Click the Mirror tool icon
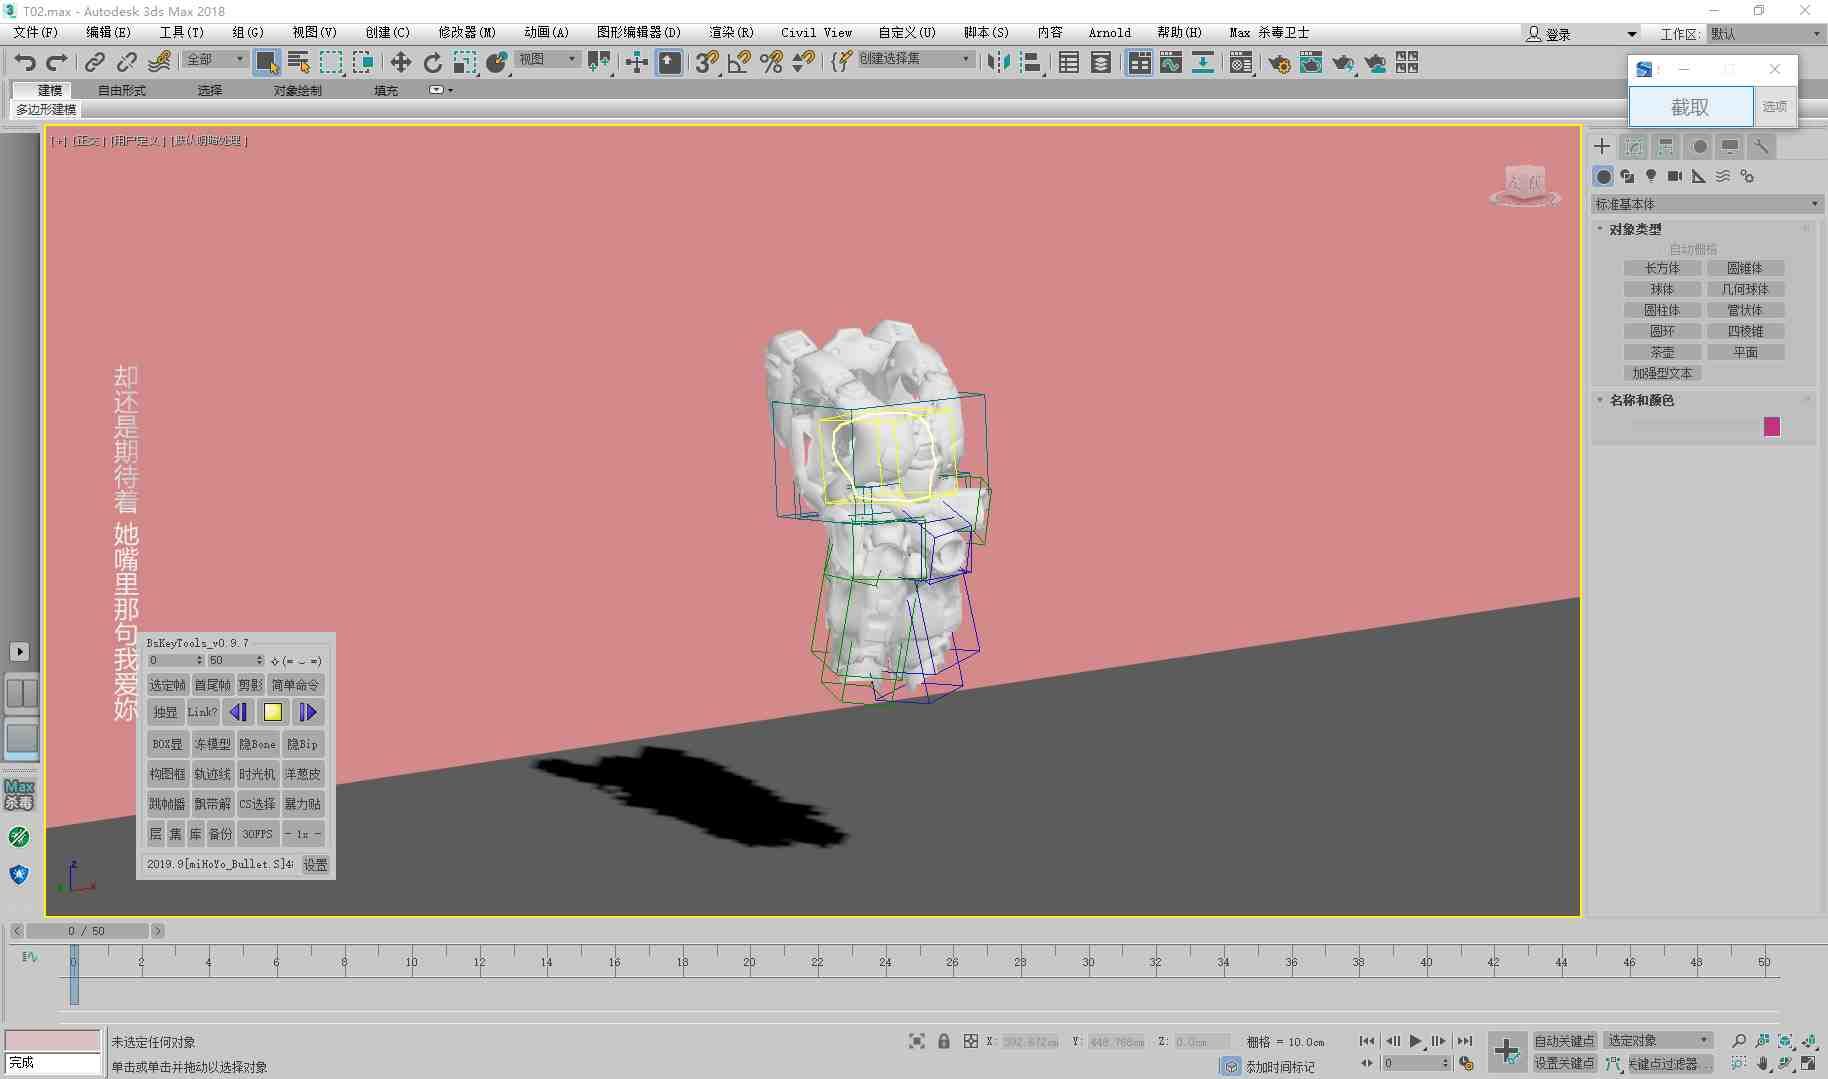The width and height of the screenshot is (1828, 1079). 997,62
